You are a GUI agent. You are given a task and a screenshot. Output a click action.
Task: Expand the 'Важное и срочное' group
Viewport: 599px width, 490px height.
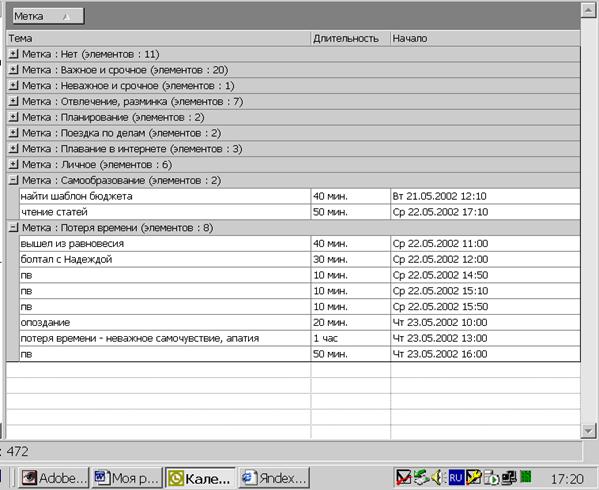coord(13,70)
